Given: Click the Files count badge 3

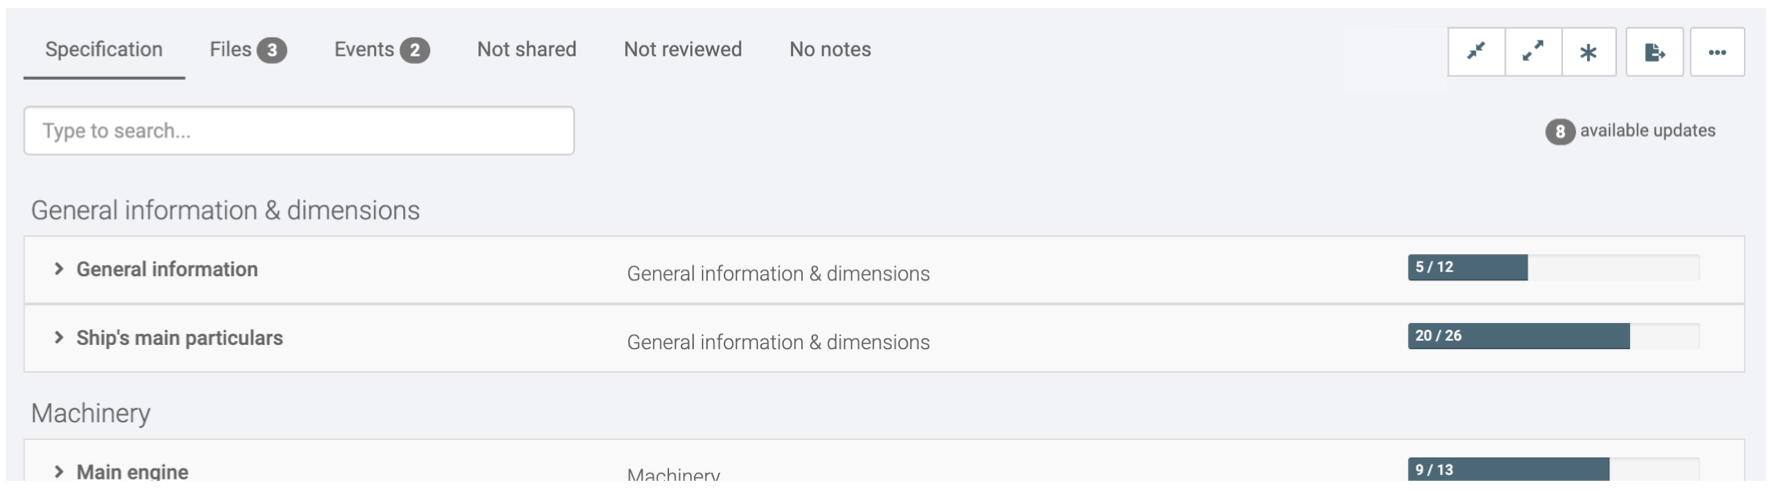Looking at the screenshot, I should 271,50.
